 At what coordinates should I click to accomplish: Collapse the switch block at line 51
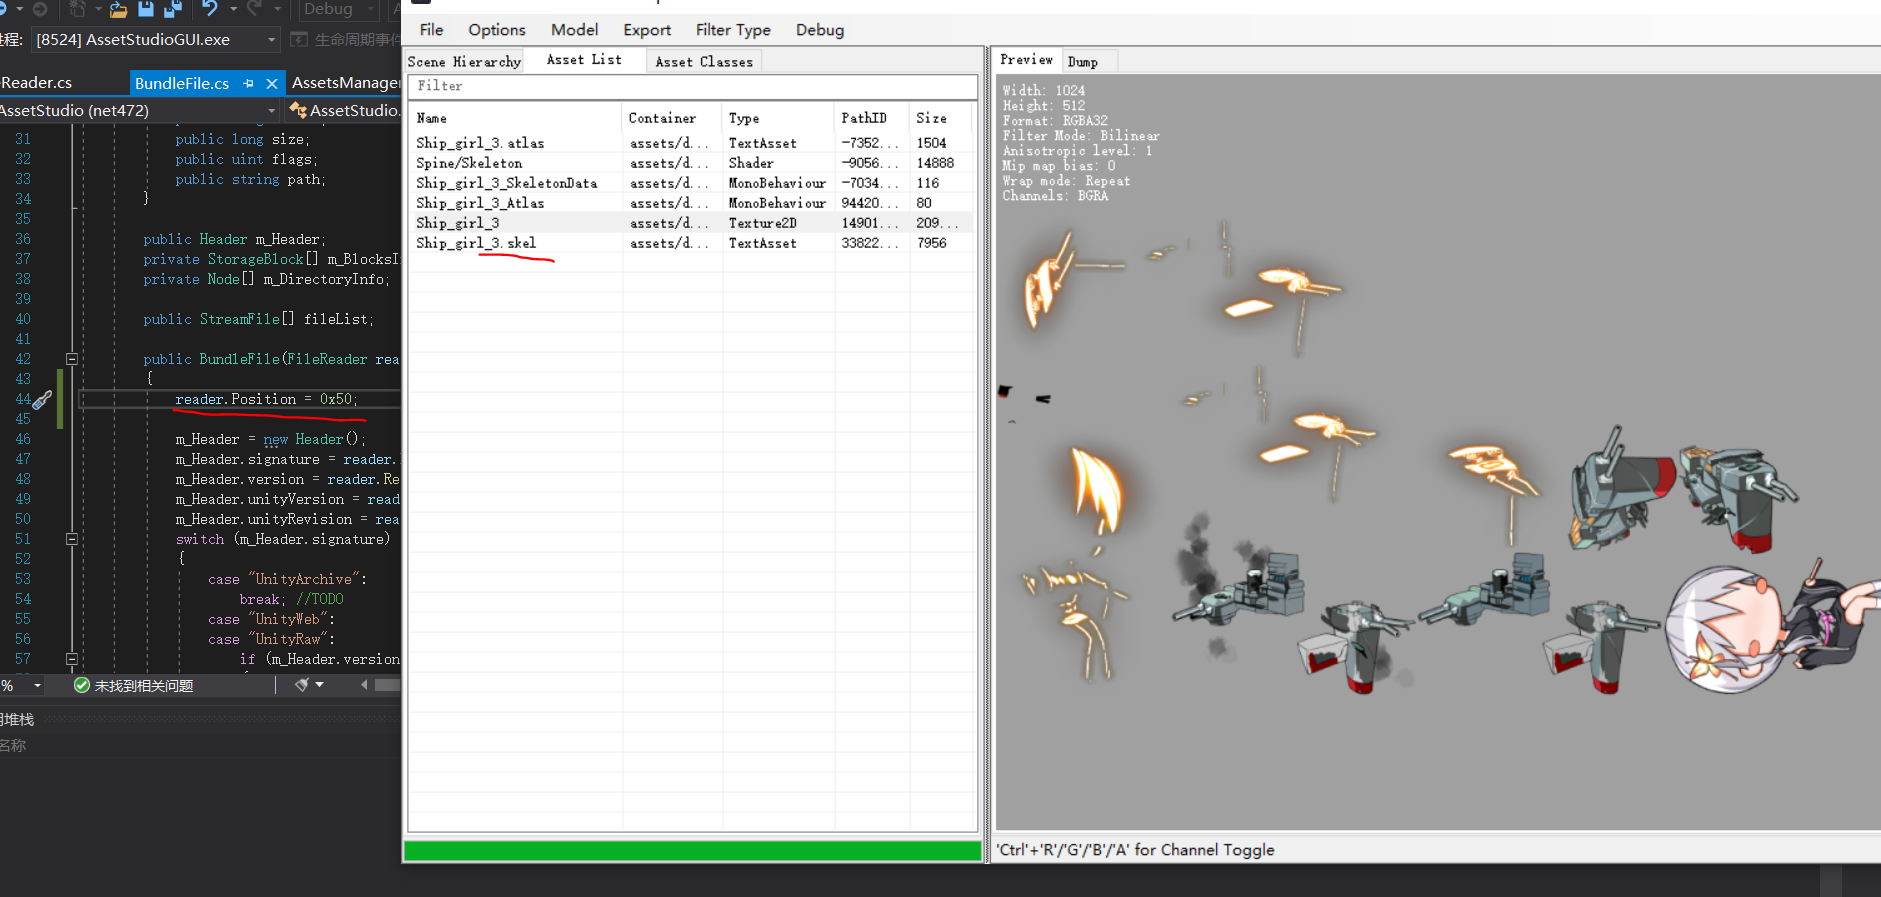point(72,539)
